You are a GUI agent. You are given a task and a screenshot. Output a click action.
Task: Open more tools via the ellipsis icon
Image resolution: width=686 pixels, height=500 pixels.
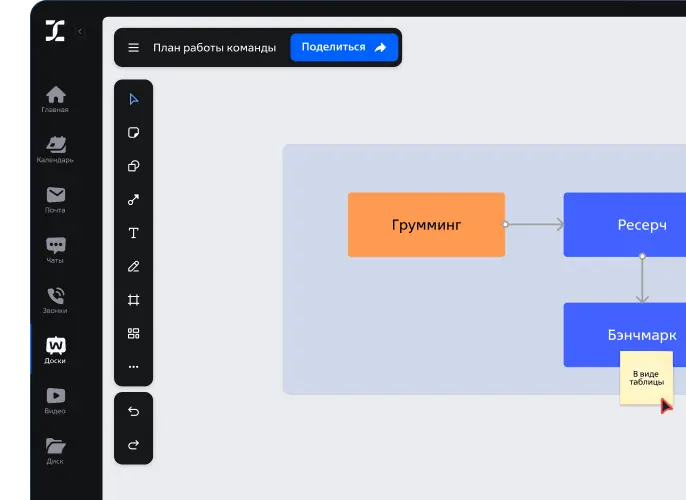[x=133, y=367]
